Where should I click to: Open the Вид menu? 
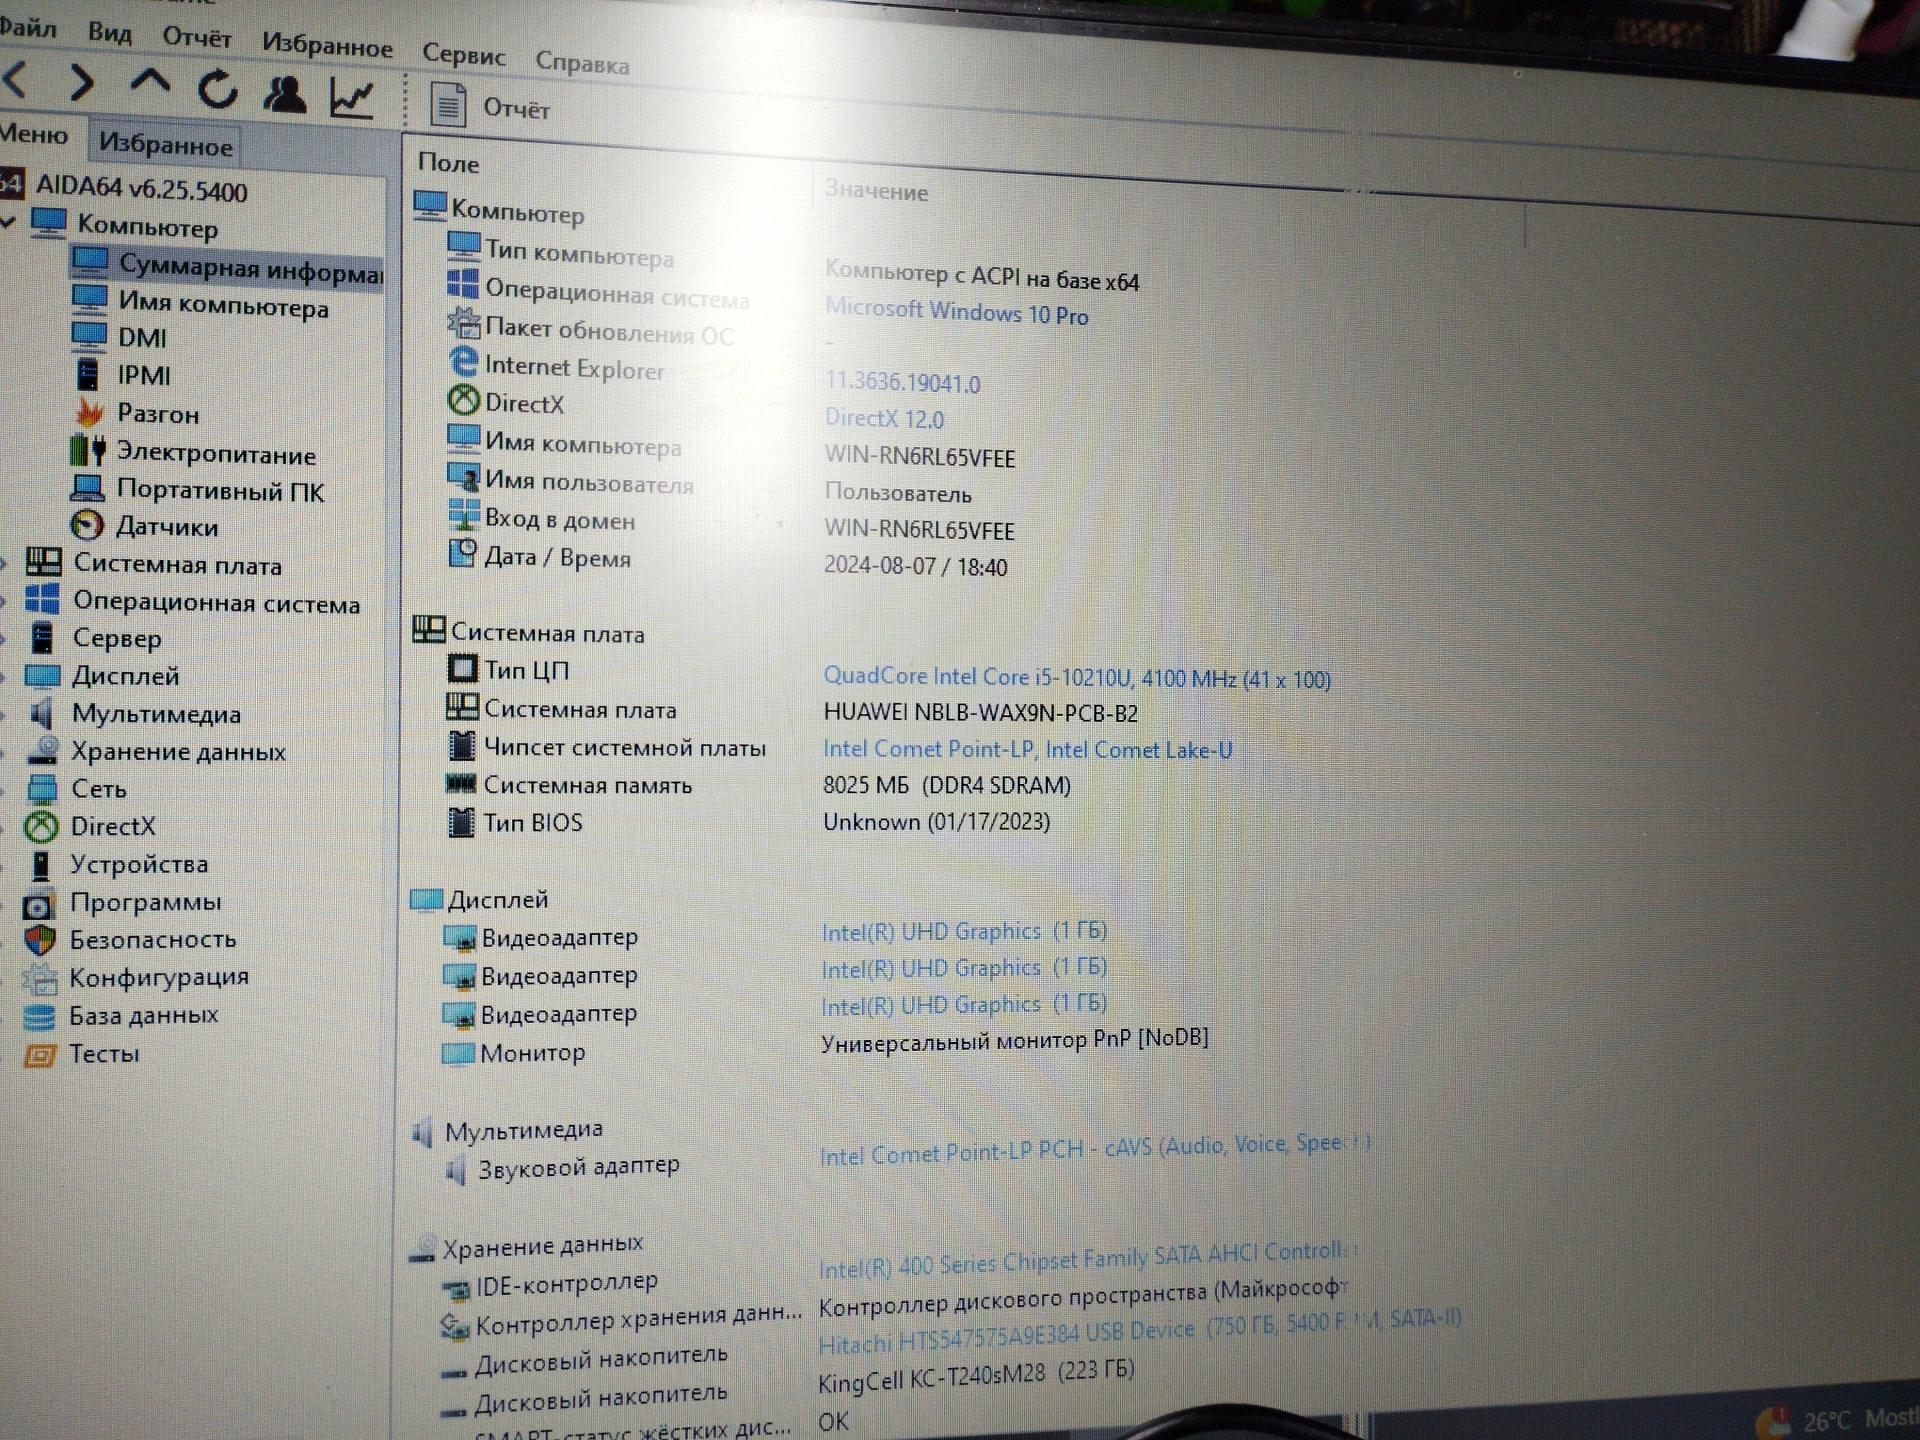(x=110, y=32)
